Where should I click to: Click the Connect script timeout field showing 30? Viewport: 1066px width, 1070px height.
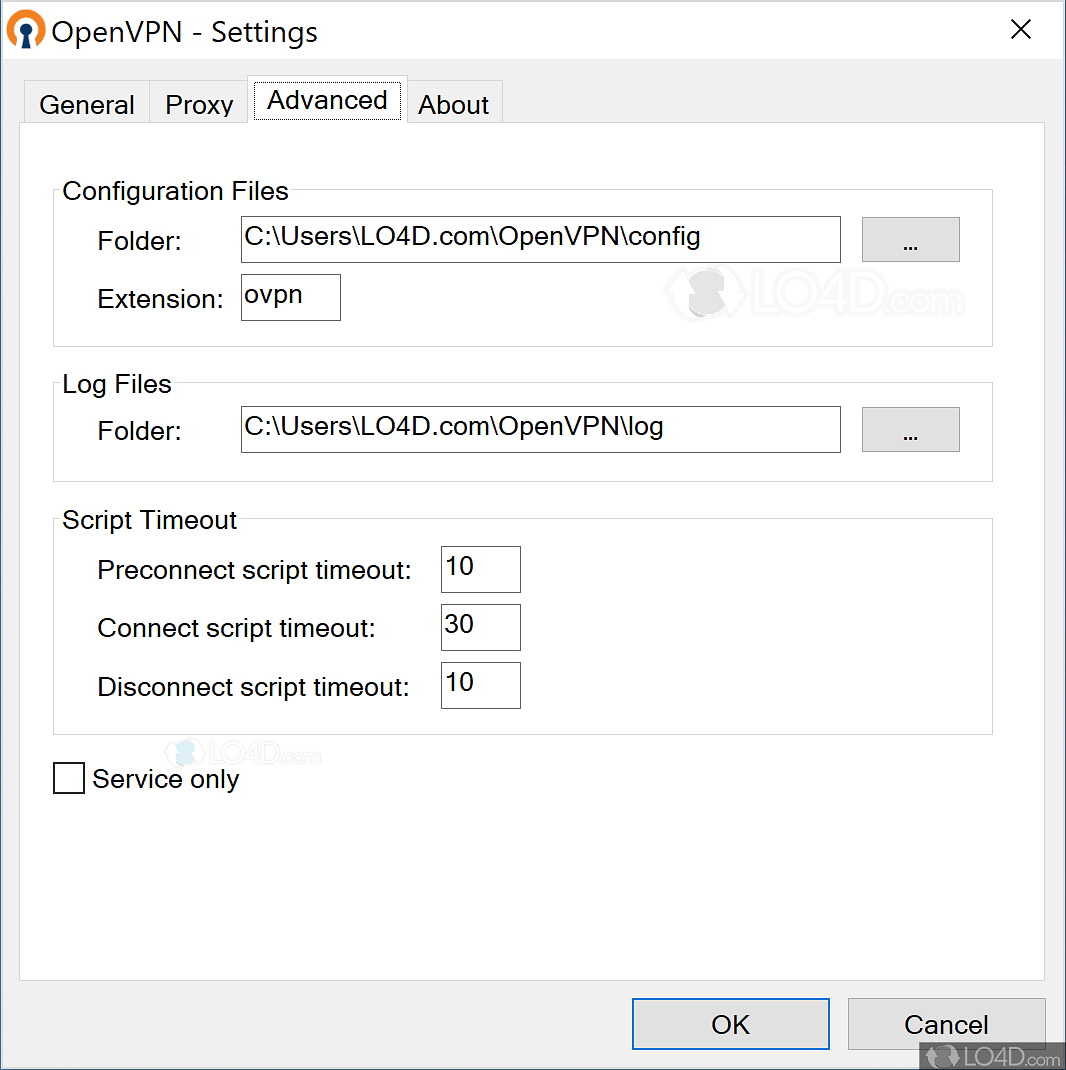pyautogui.click(x=480, y=627)
